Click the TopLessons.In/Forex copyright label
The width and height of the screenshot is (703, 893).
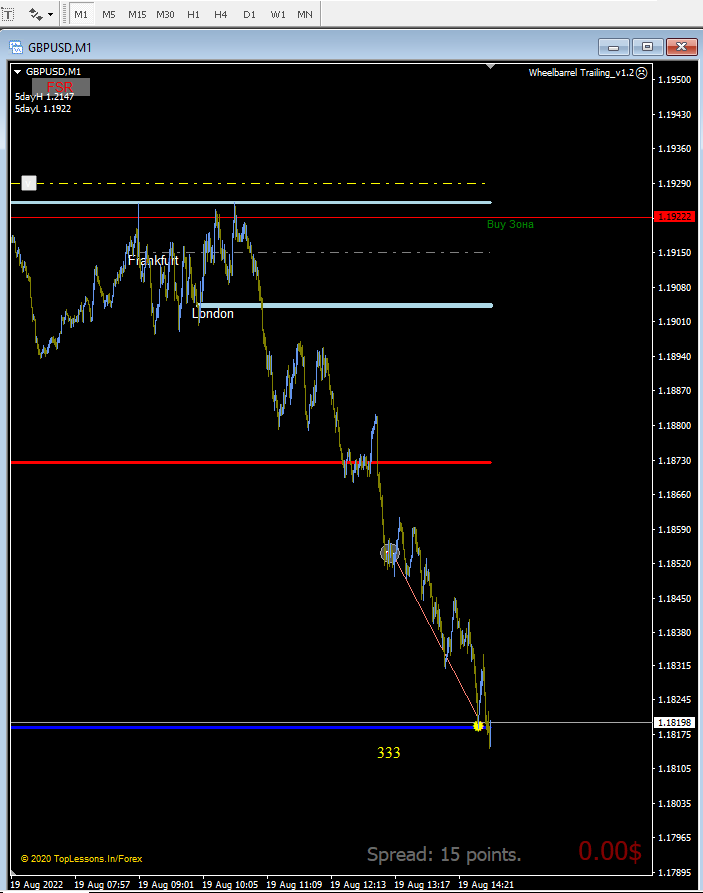pyautogui.click(x=81, y=859)
